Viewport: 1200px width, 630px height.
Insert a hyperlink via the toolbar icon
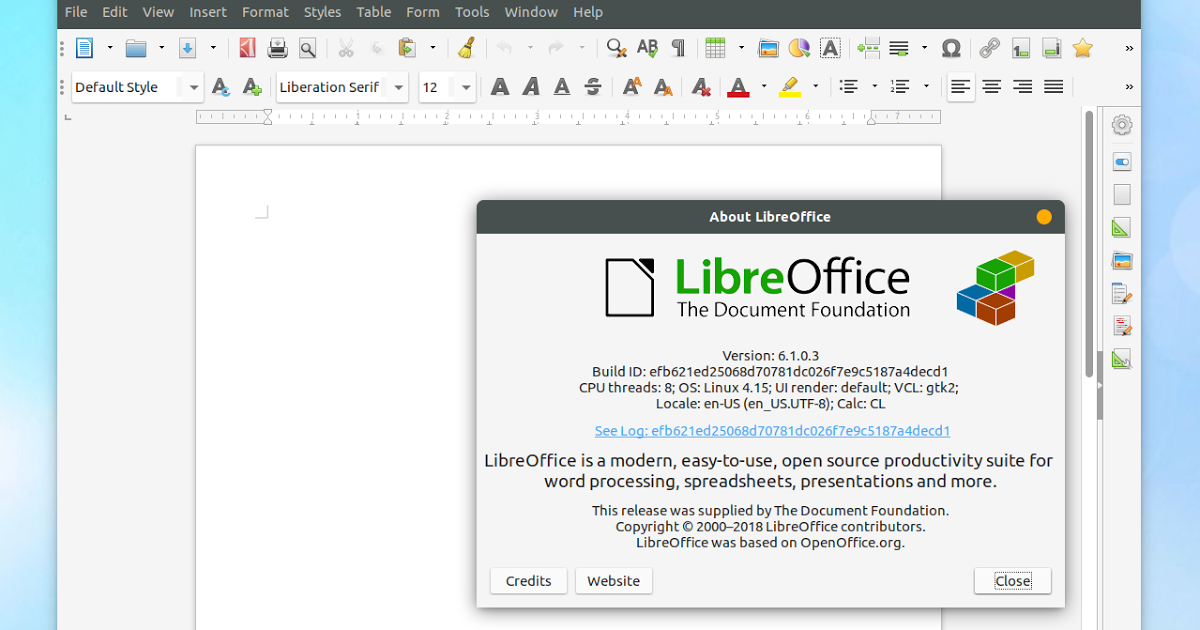coord(989,47)
